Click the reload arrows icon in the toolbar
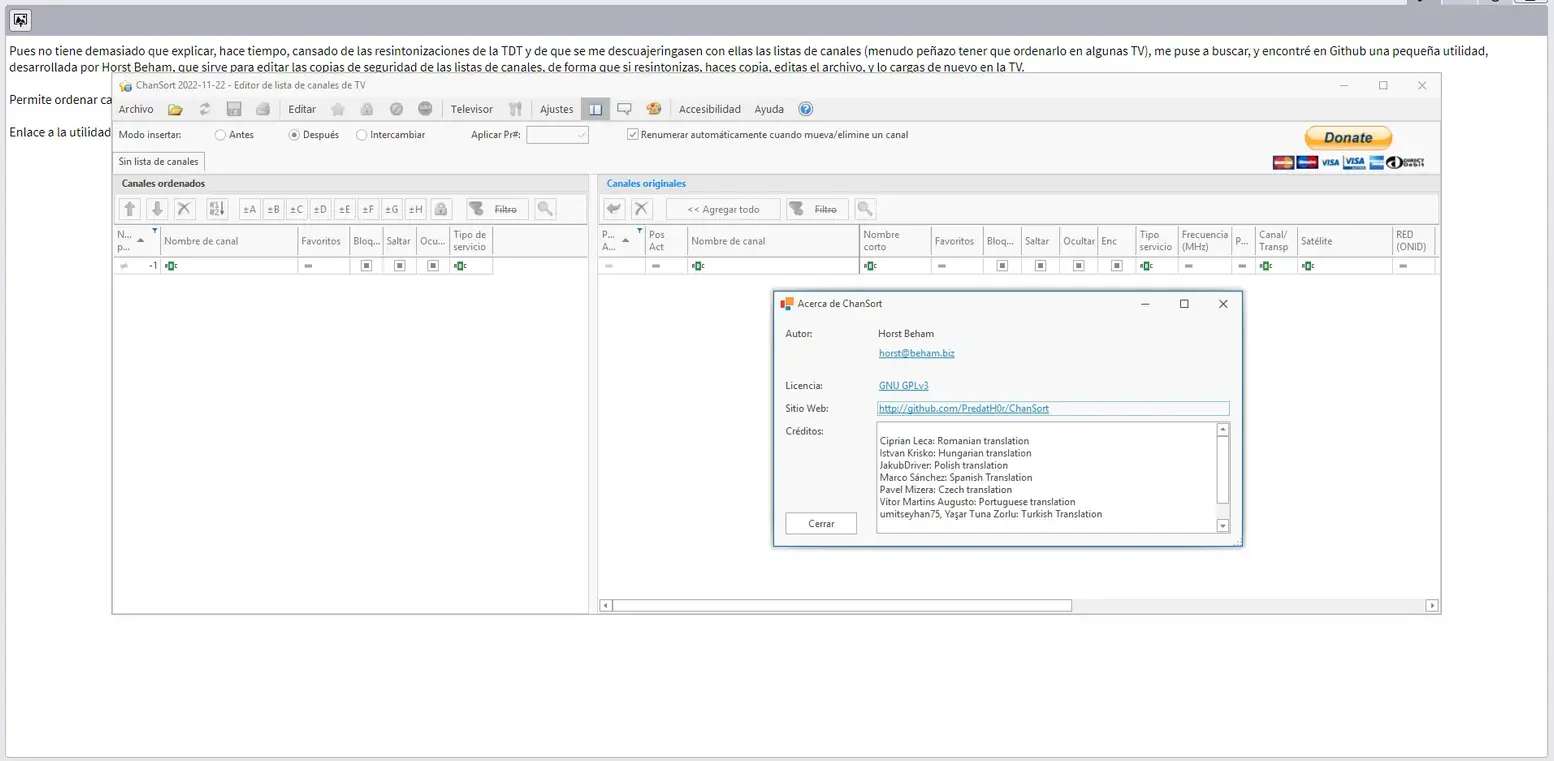The width and height of the screenshot is (1554, 761). coord(205,109)
